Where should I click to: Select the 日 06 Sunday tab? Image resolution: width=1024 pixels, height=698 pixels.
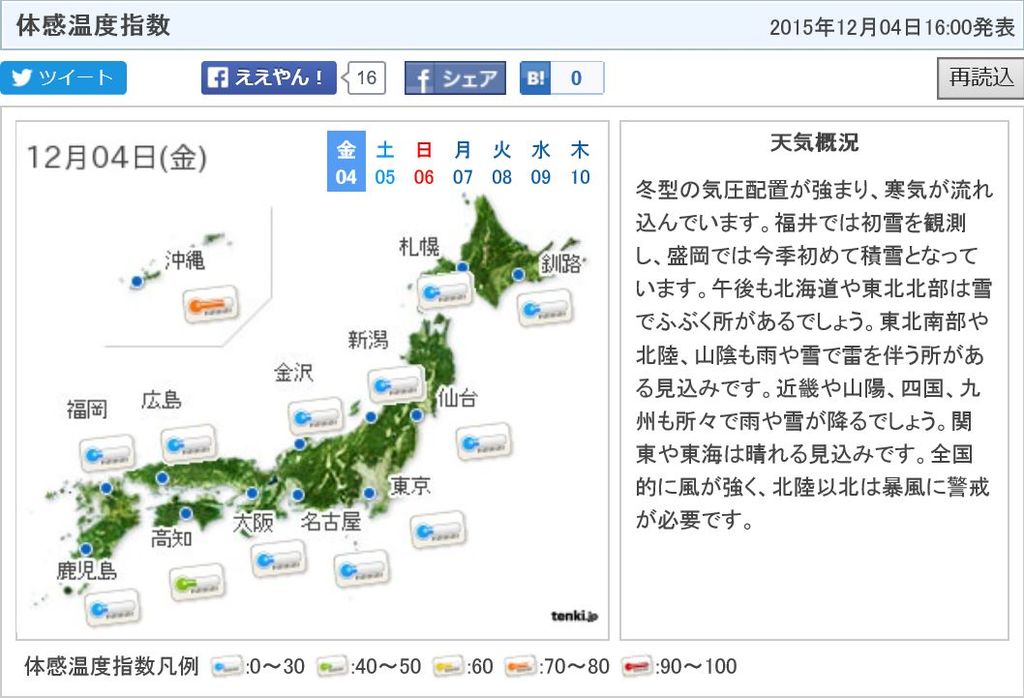(424, 162)
